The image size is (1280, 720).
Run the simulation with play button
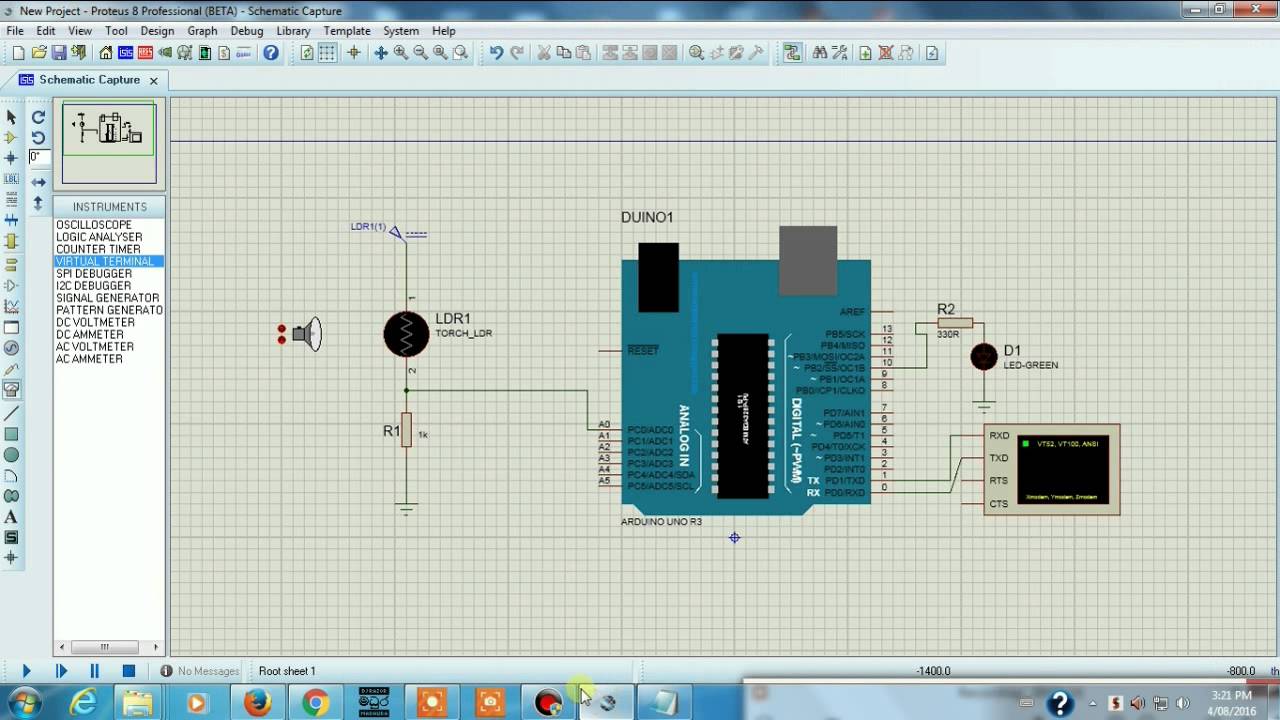point(26,671)
